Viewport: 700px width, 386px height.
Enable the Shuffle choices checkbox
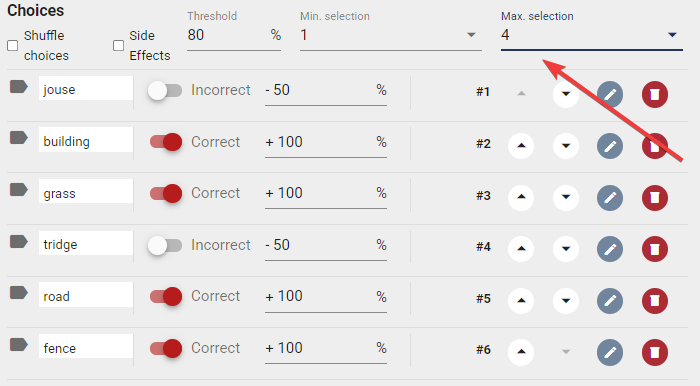point(12,46)
